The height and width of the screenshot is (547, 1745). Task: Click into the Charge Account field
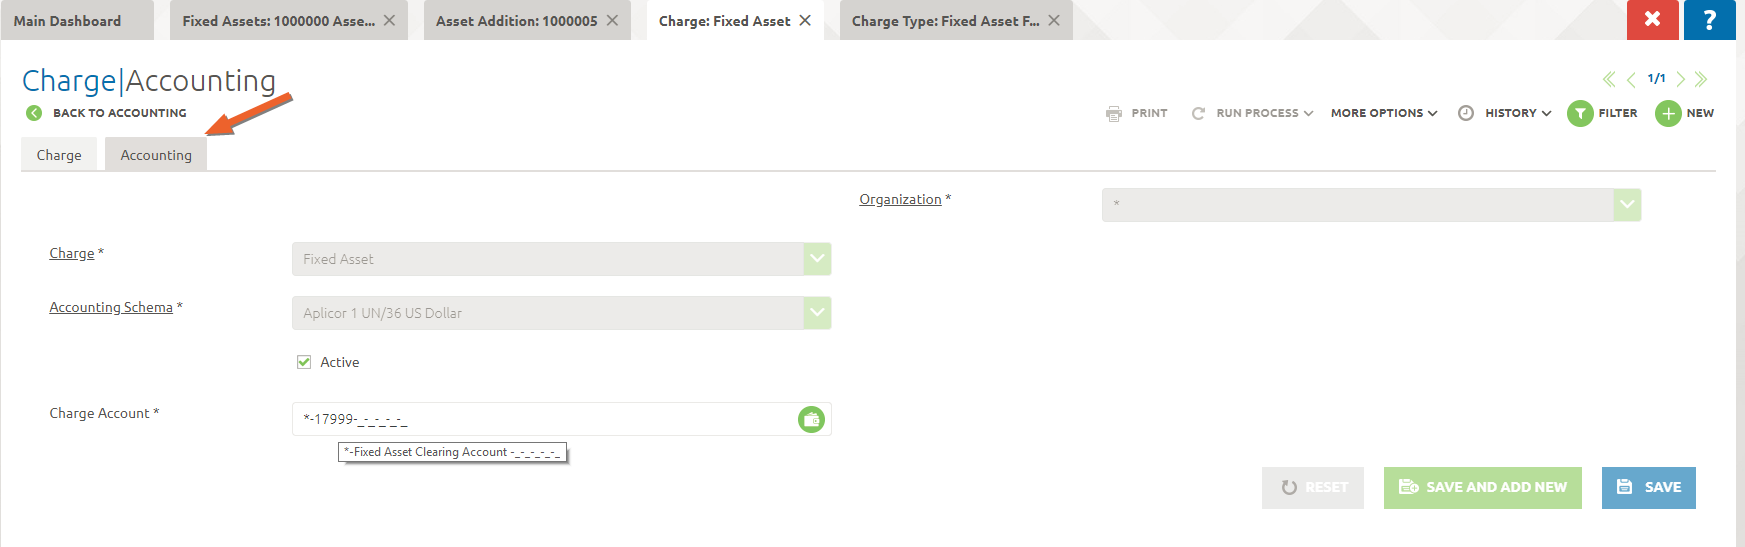540,419
